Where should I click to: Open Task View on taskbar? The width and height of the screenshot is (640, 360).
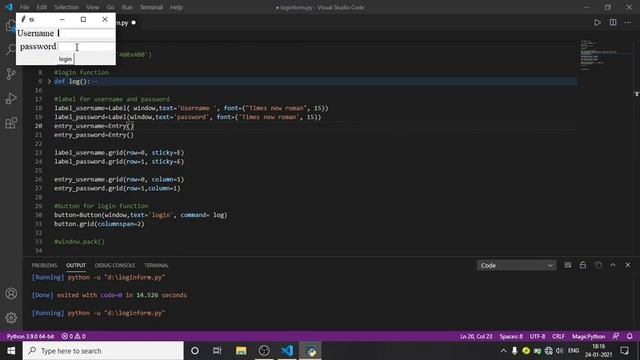[x=217, y=351]
